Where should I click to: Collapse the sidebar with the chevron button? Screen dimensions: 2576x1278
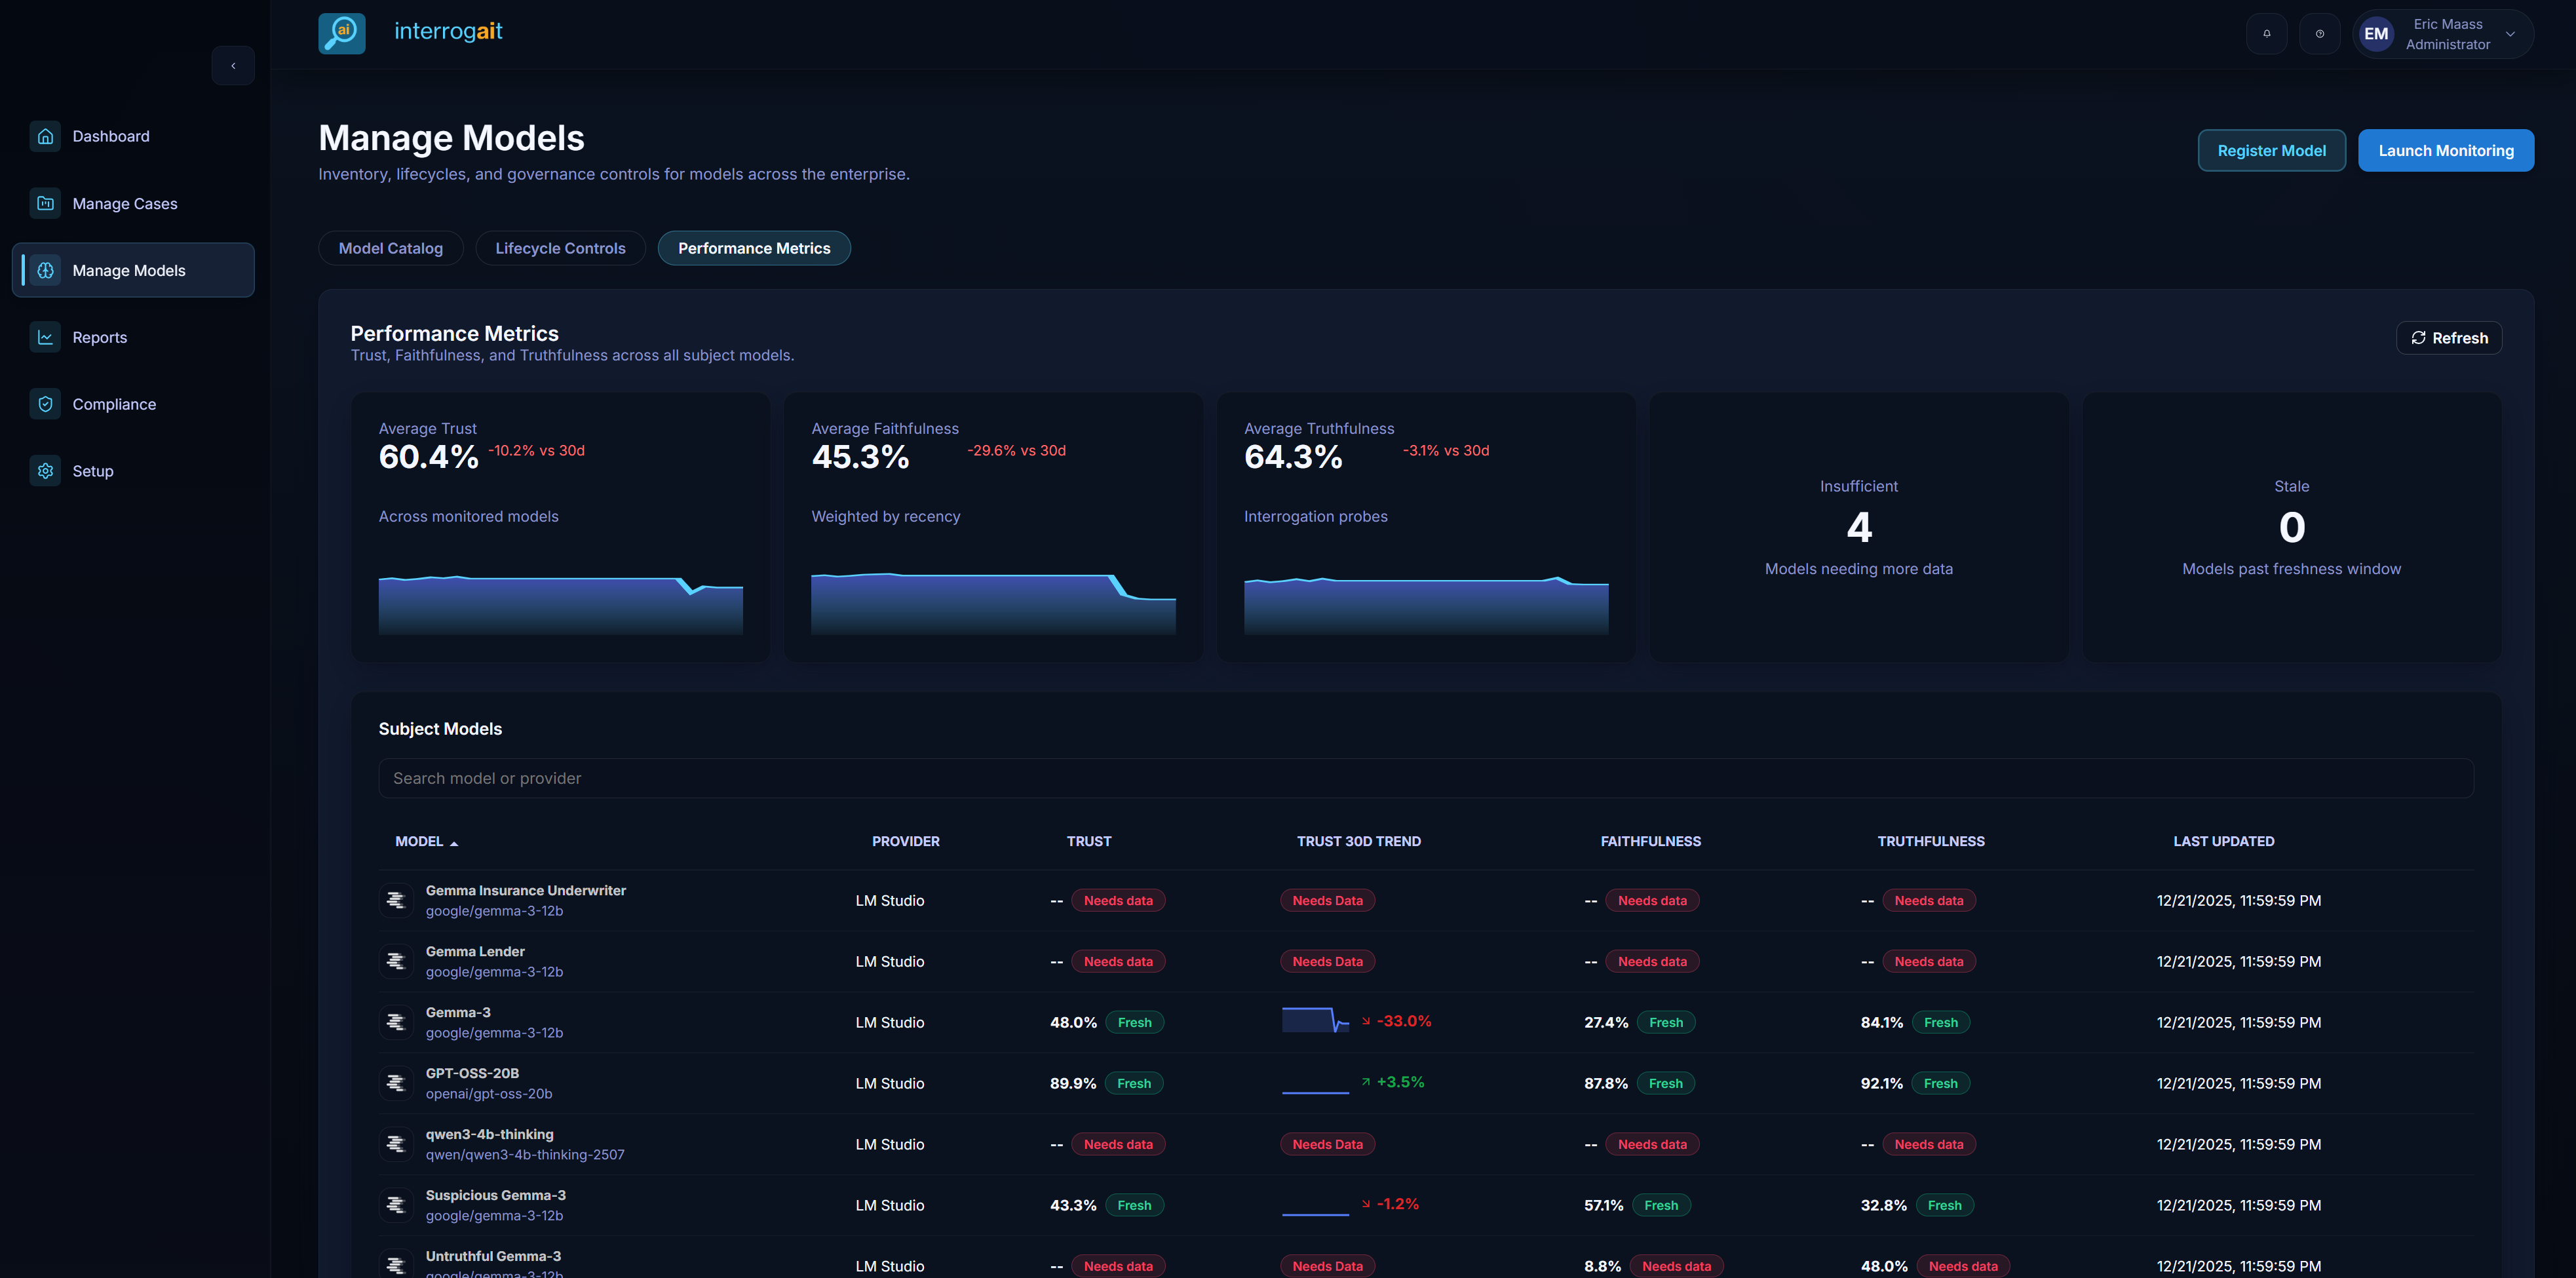tap(233, 65)
